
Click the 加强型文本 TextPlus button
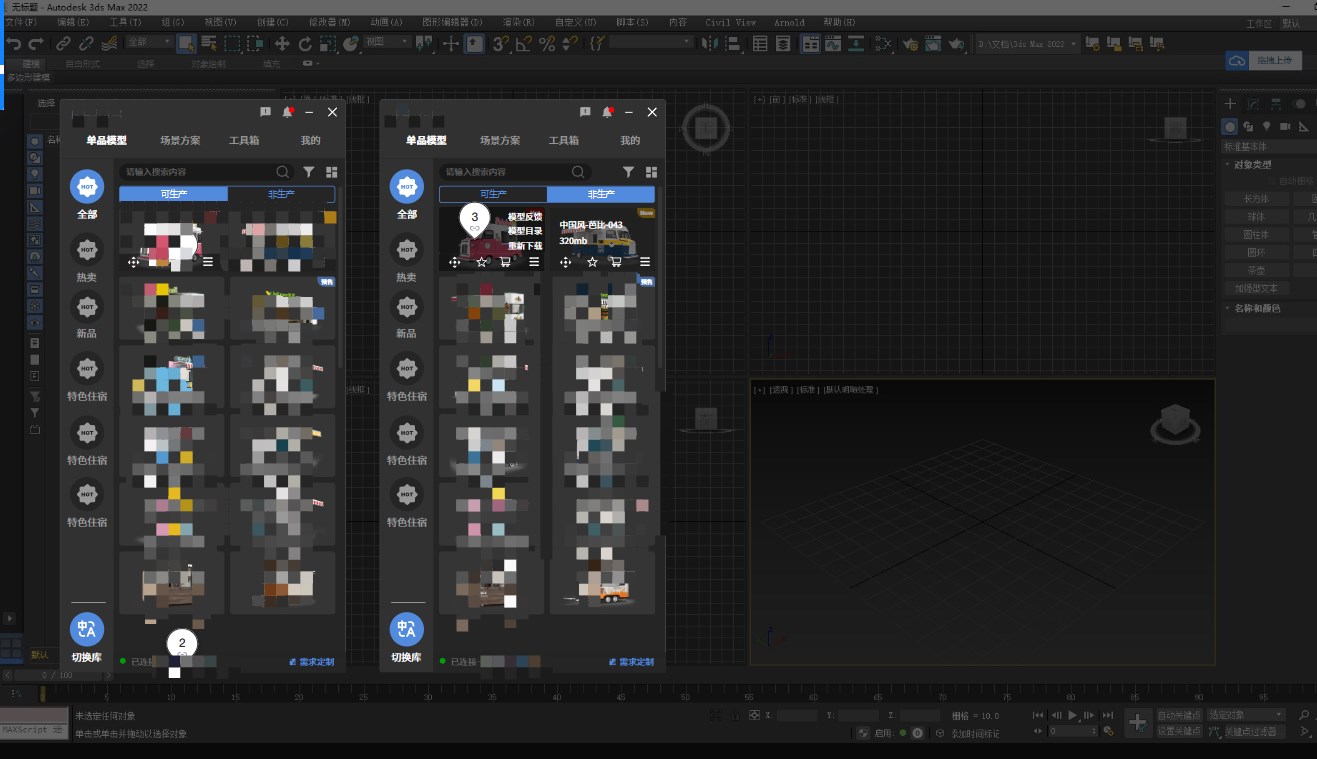1256,289
